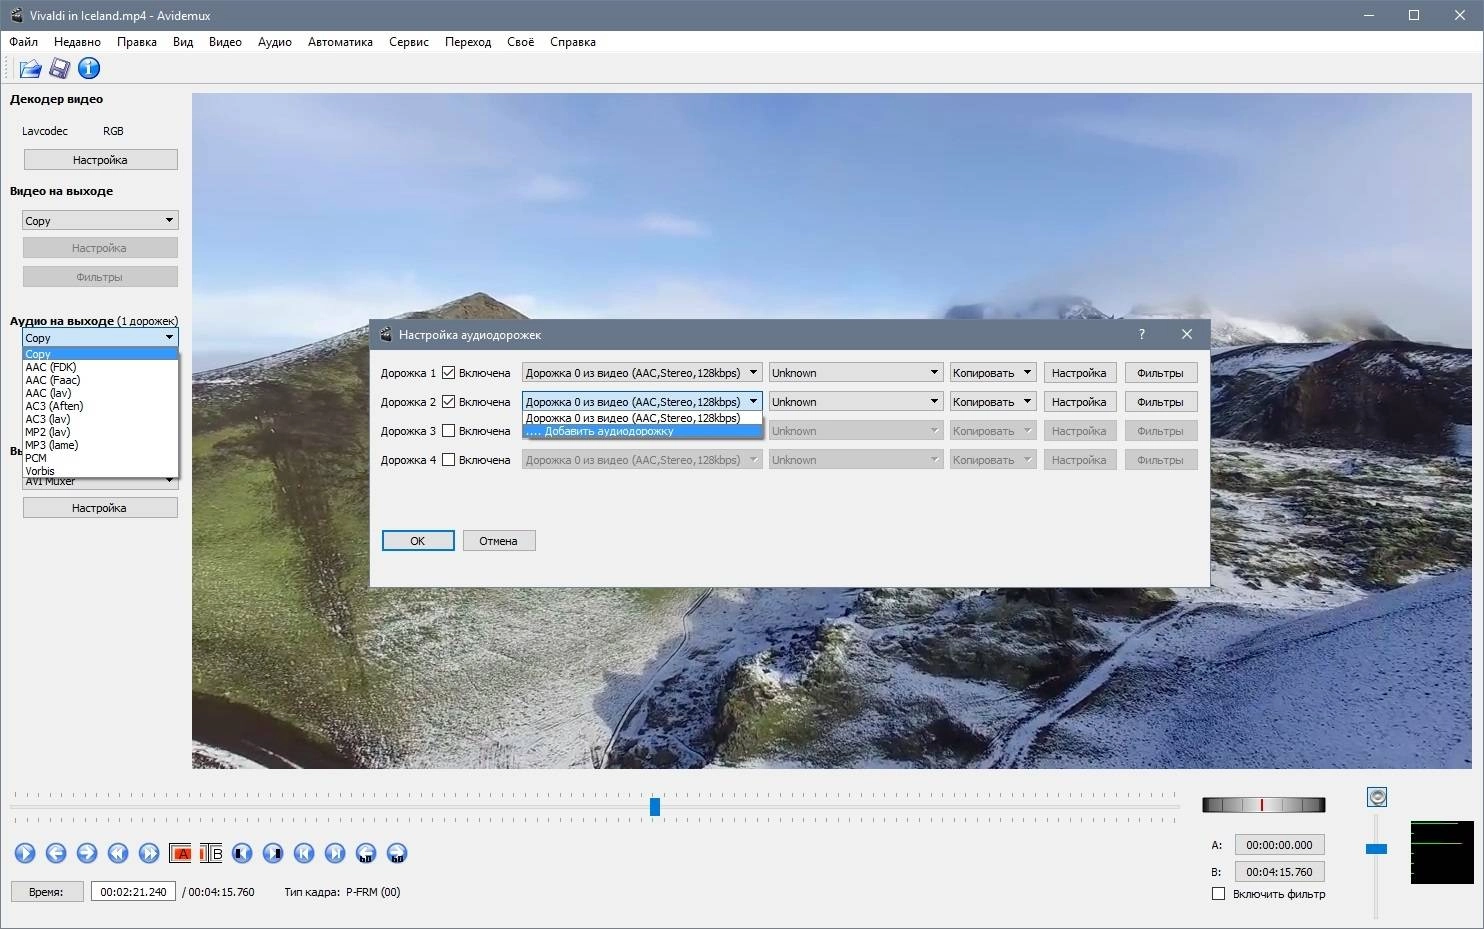Click the marker A time field
The height and width of the screenshot is (929, 1484).
coord(1279,845)
